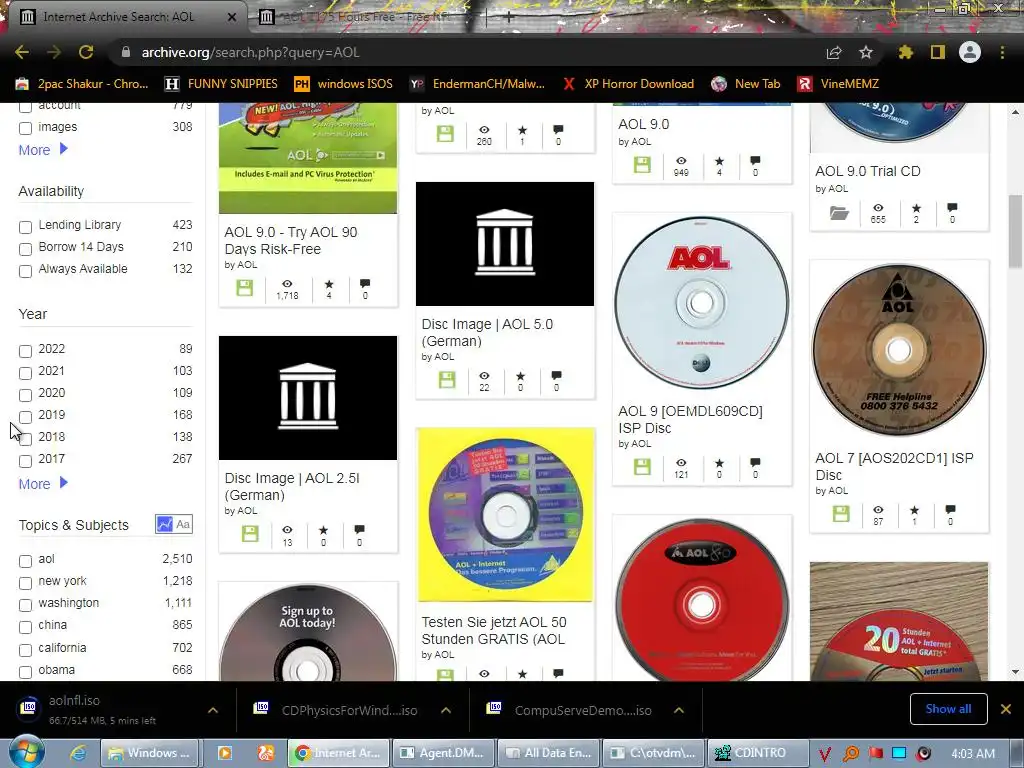Open download options for CDPhysicsForWind iso

(446, 710)
